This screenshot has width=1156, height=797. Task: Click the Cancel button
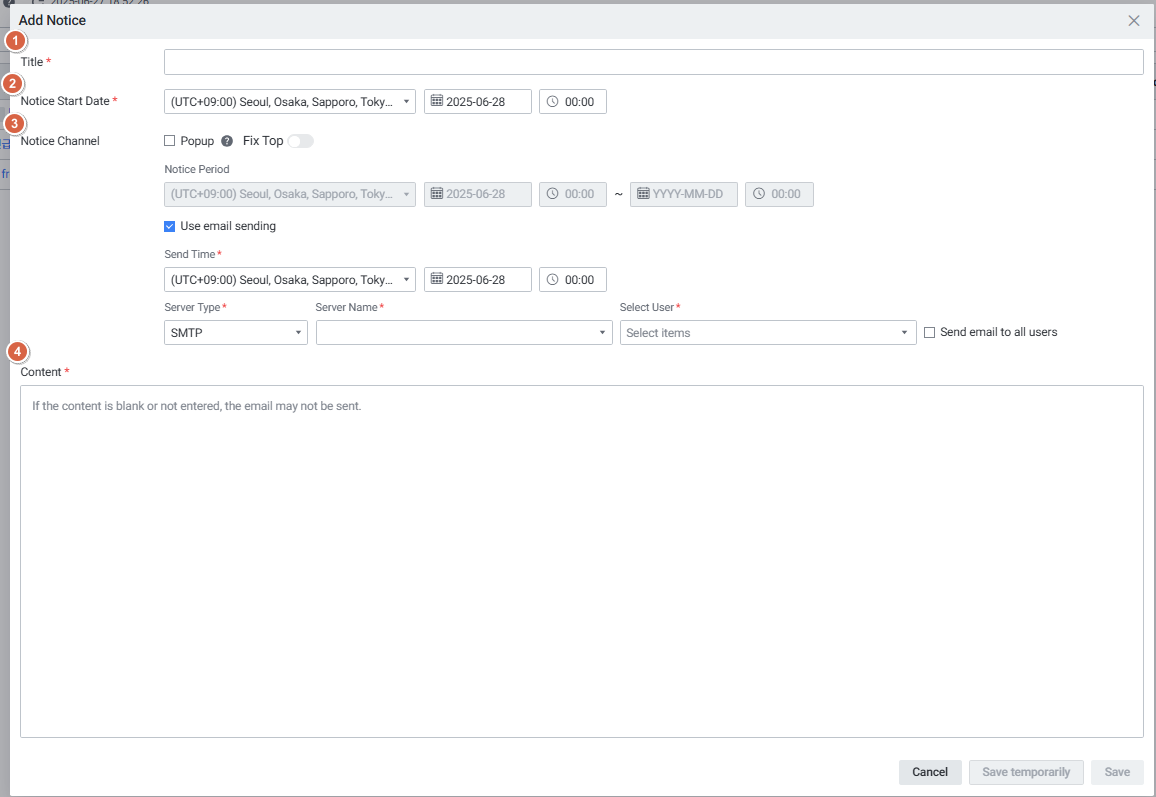(x=930, y=772)
